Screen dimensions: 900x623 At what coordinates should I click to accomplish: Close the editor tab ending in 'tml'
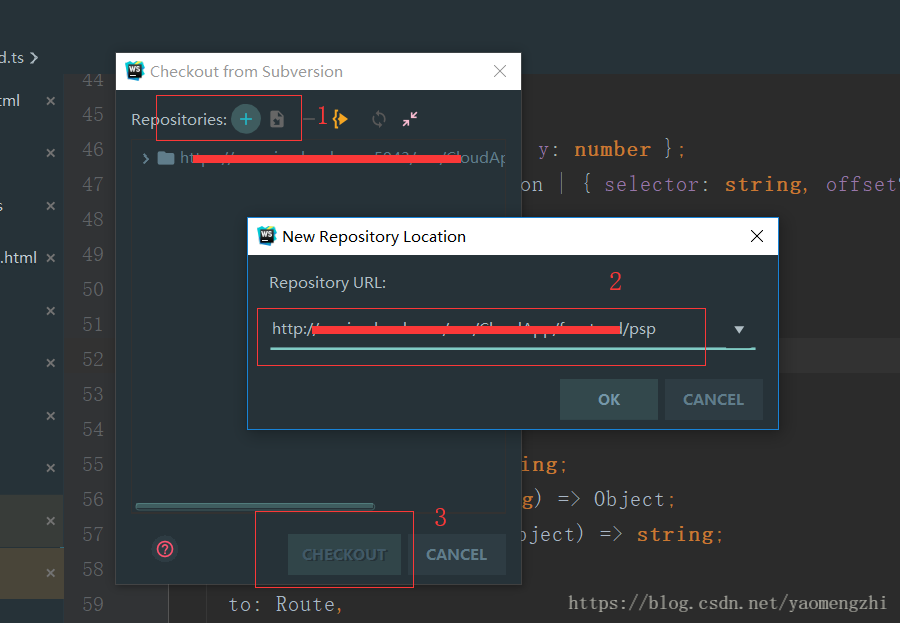[51, 101]
